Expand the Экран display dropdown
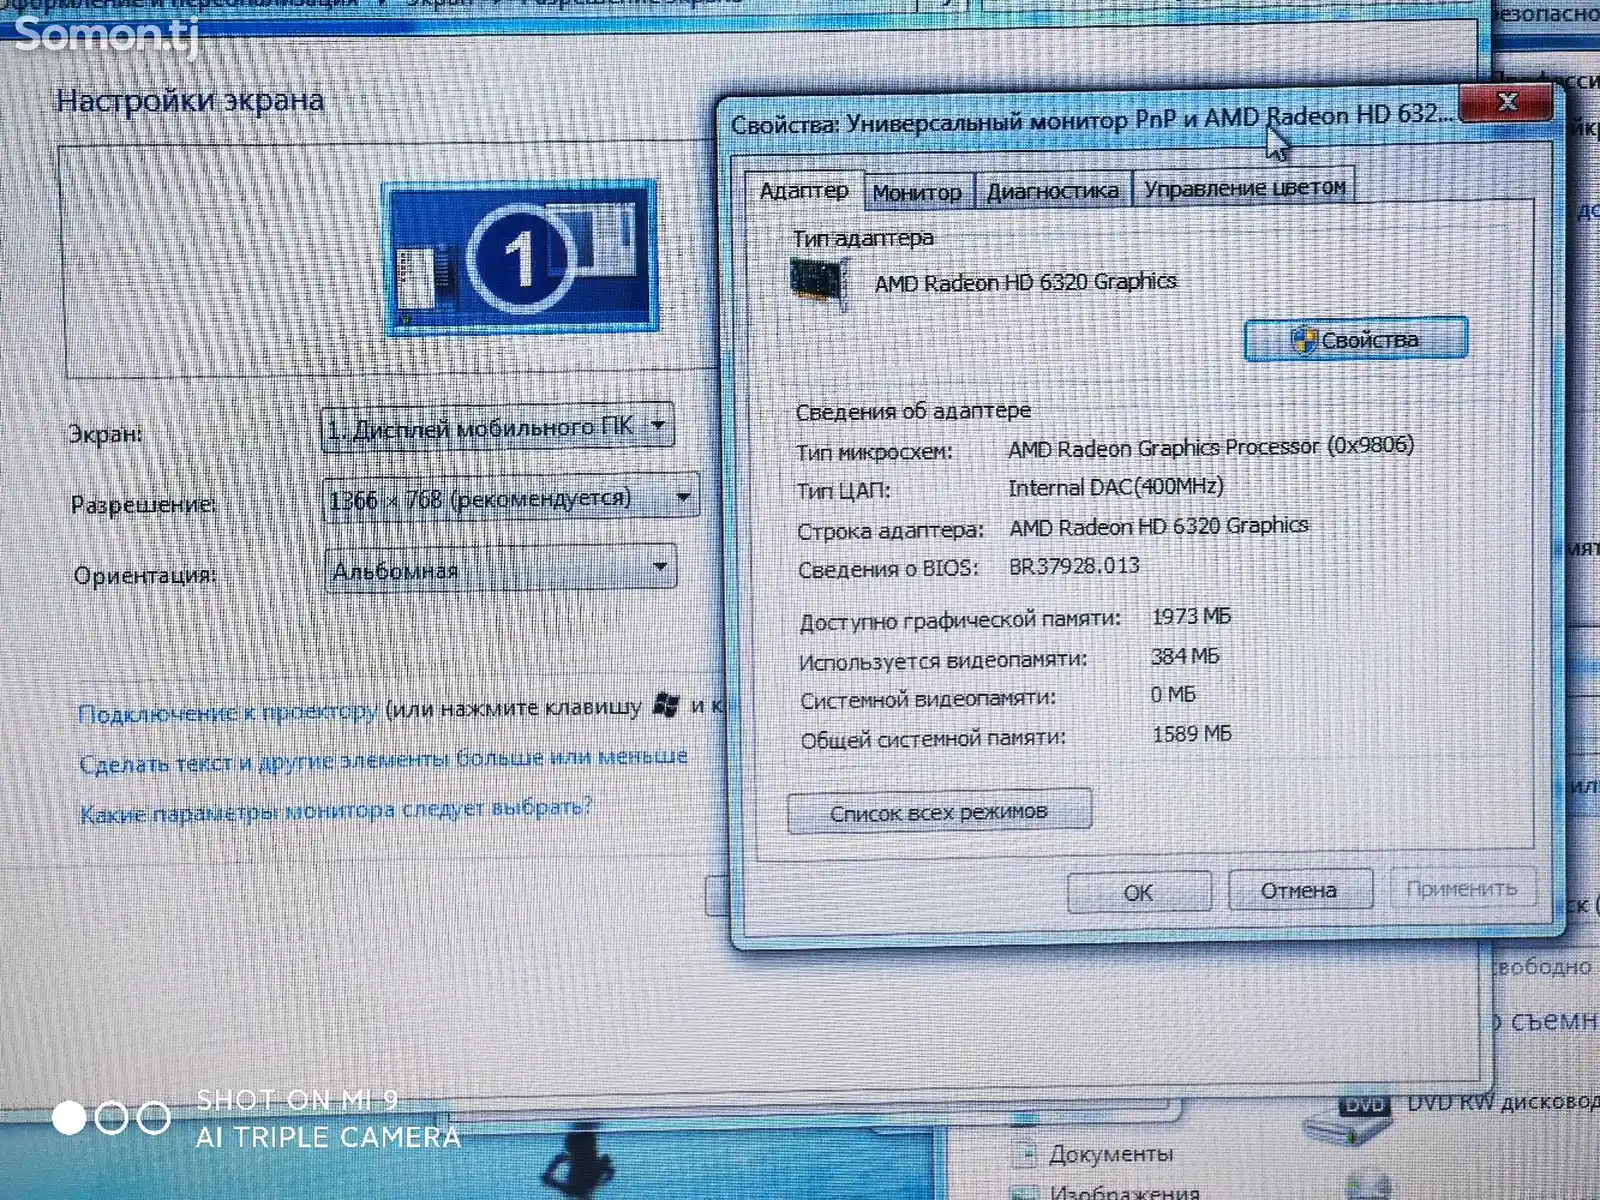 tap(497, 427)
